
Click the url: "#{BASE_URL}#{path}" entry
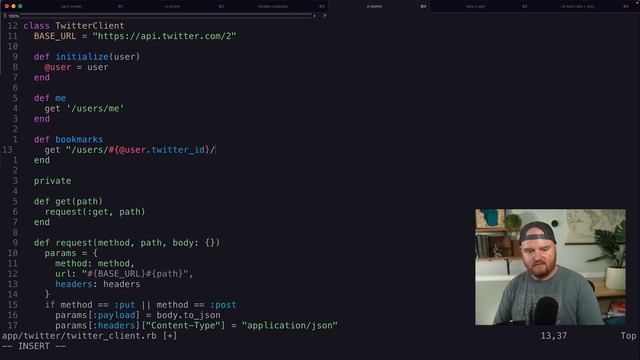coord(124,274)
